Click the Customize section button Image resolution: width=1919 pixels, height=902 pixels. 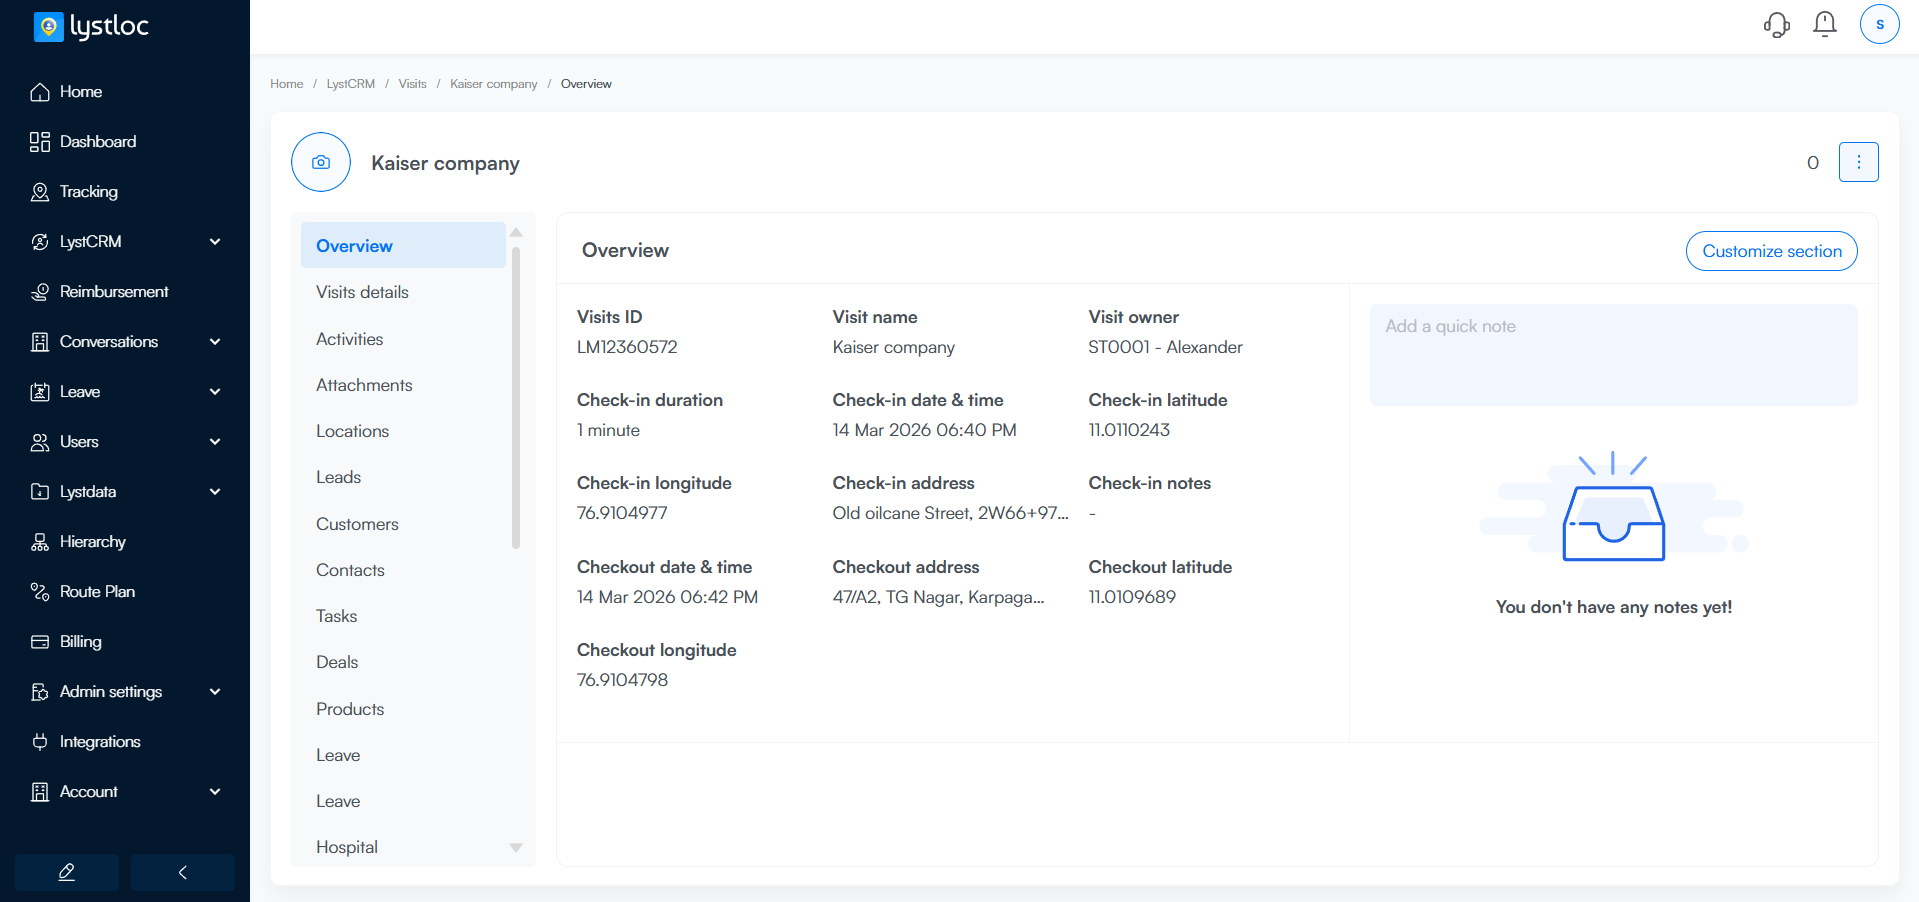point(1771,251)
